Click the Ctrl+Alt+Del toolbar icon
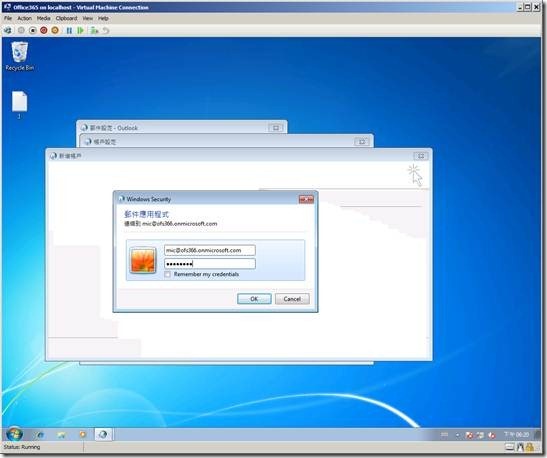Screen dimensions: 547x458 pos(8,31)
